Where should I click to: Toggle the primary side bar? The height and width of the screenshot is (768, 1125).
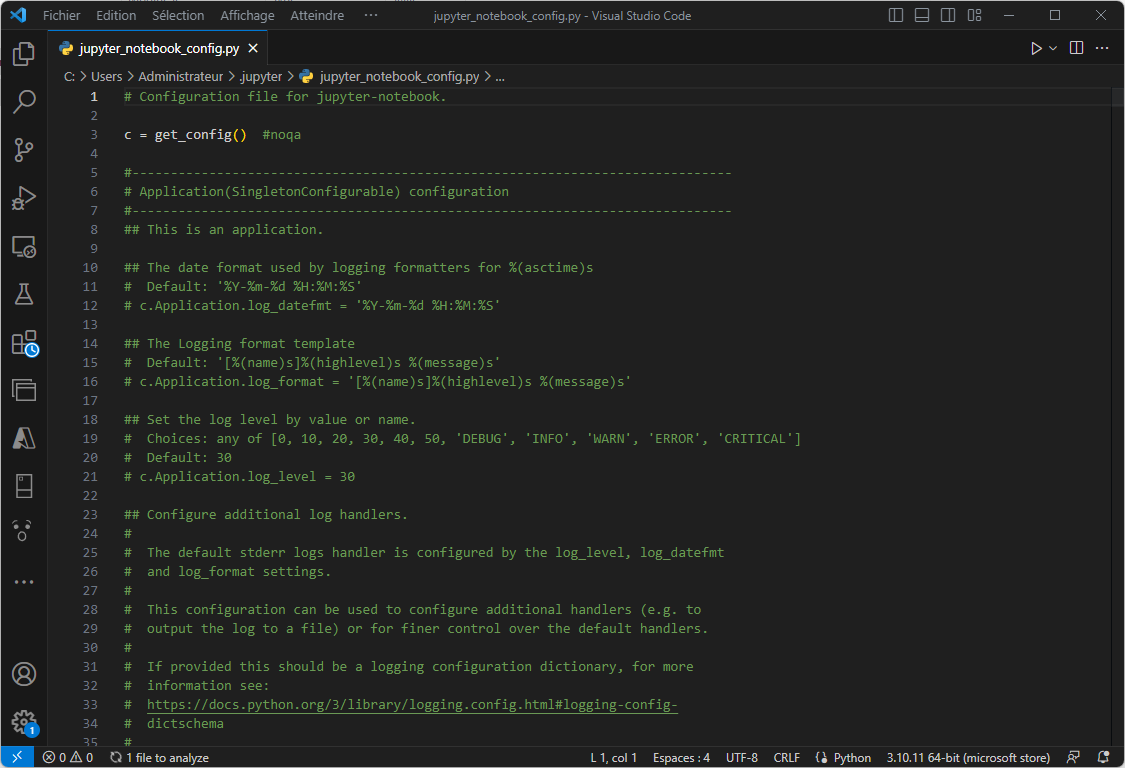click(895, 15)
